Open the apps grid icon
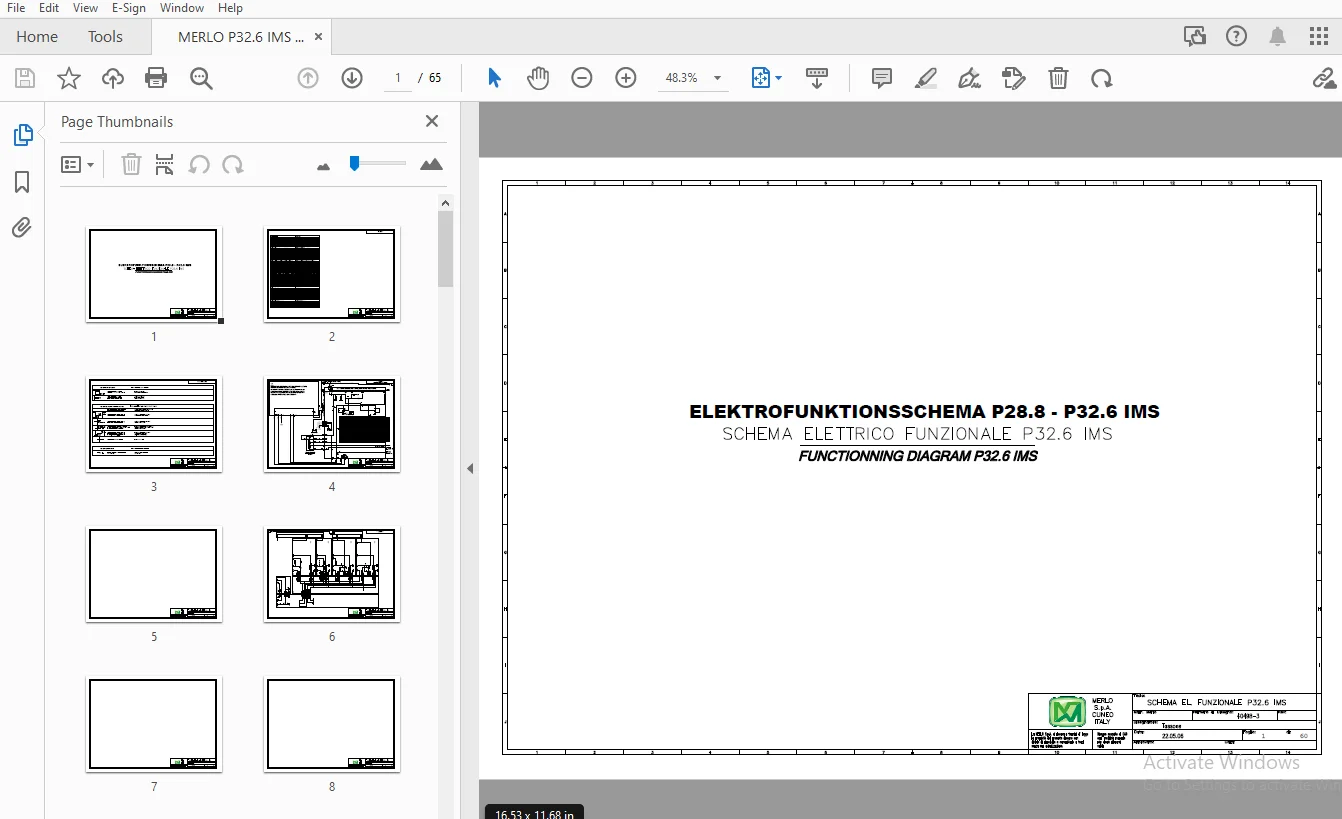 pos(1319,37)
